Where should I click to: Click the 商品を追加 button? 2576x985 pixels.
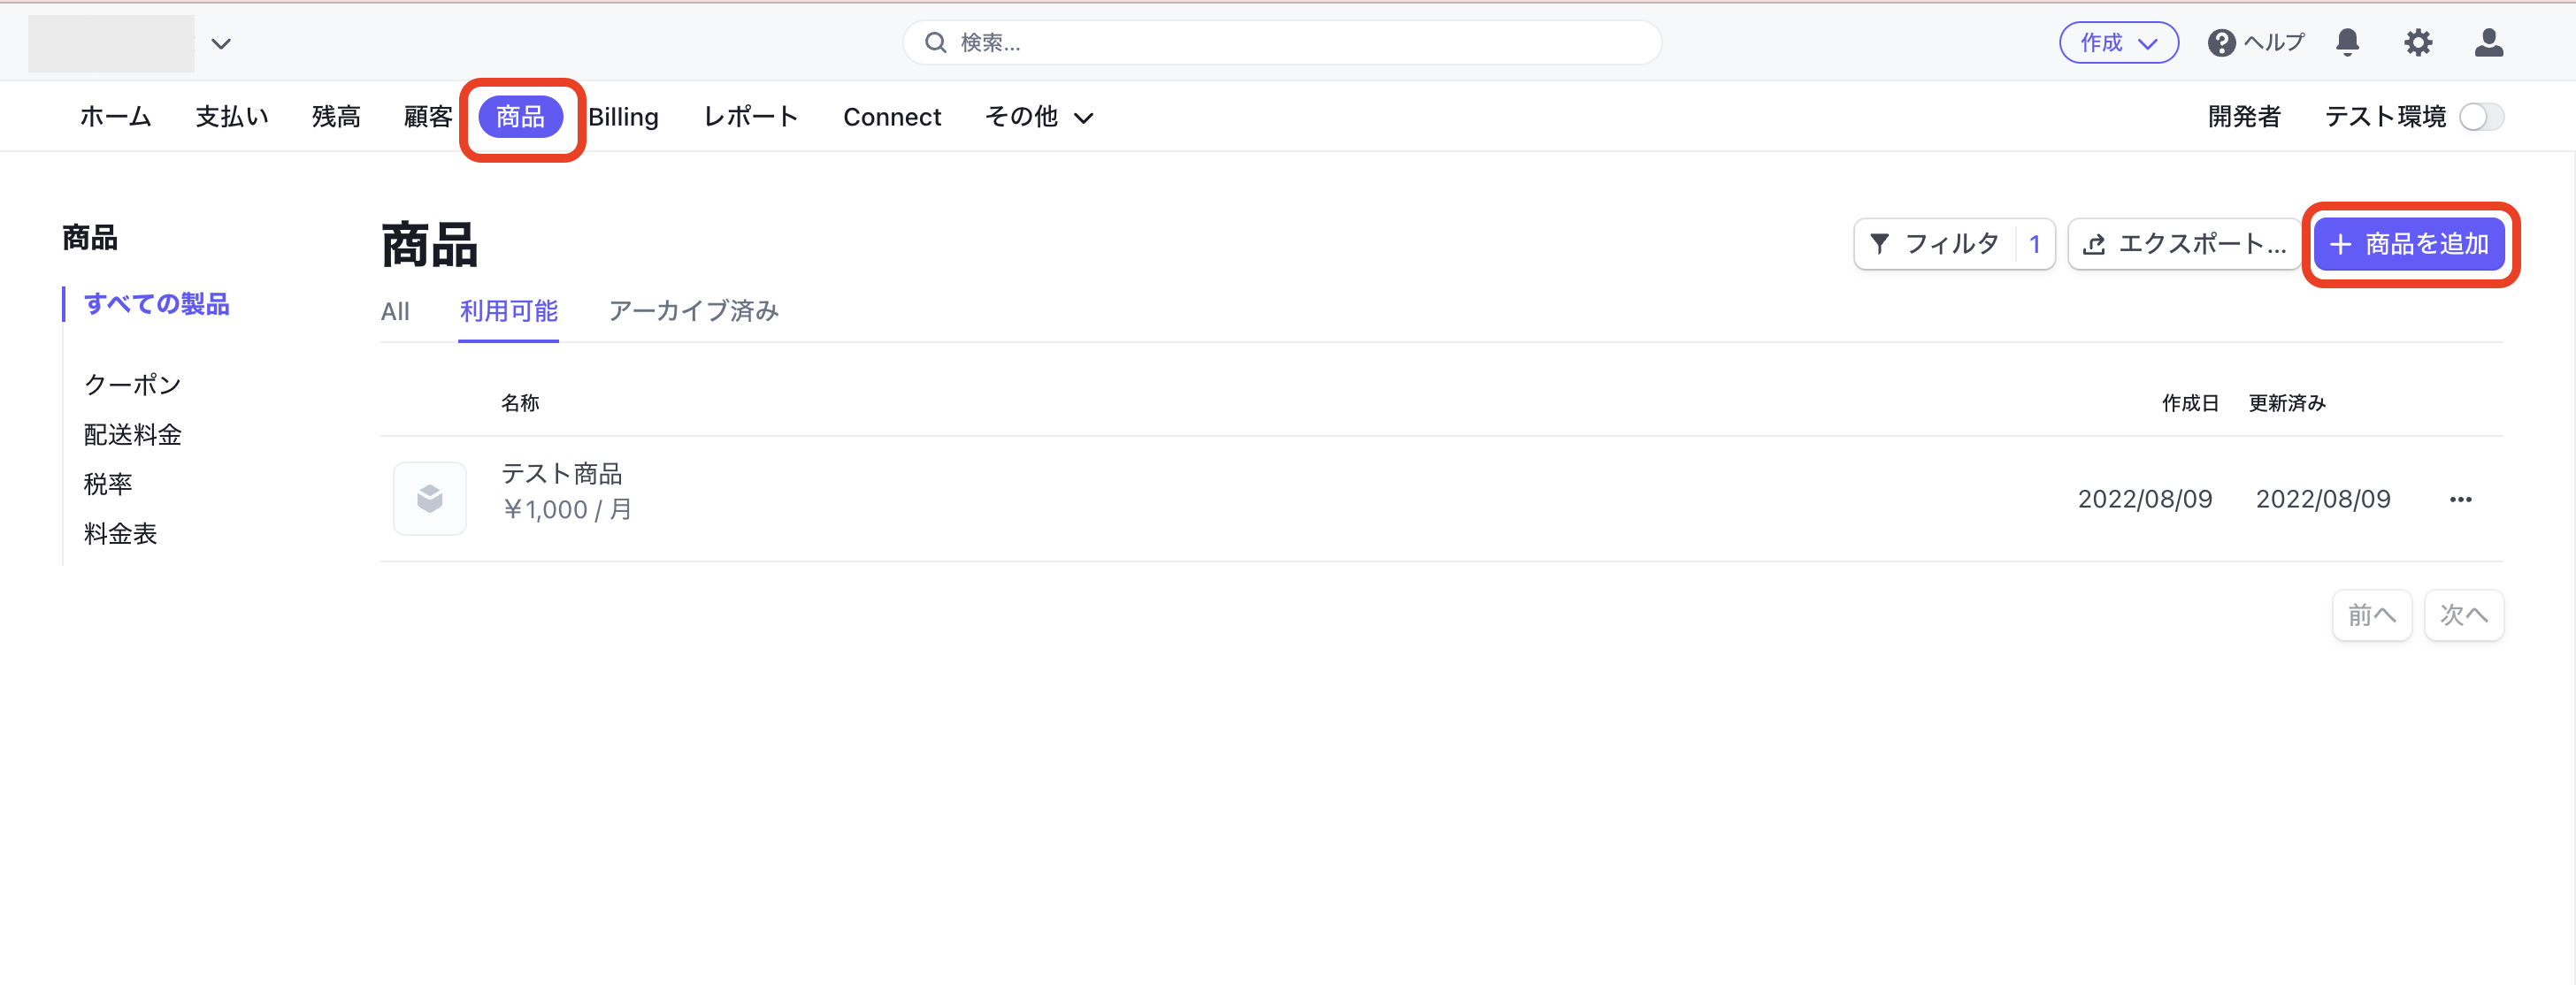click(2408, 244)
